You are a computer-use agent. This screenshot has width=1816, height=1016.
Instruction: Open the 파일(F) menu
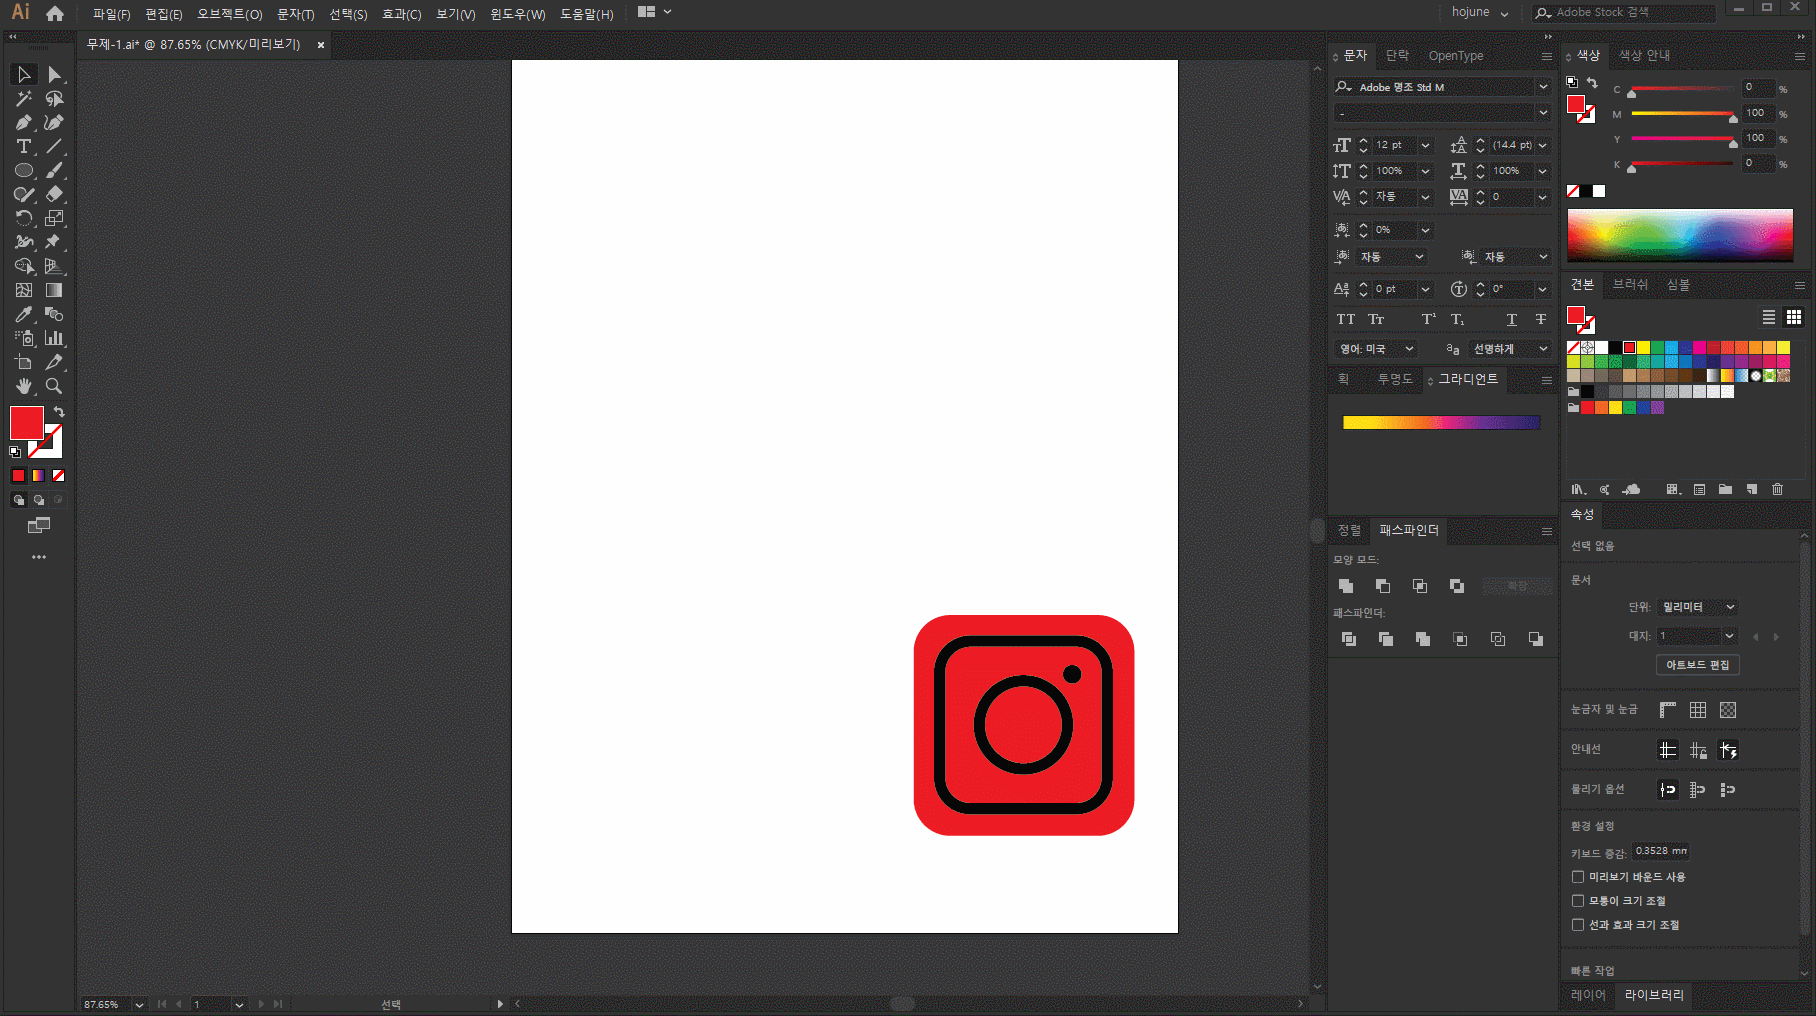[x=111, y=14]
